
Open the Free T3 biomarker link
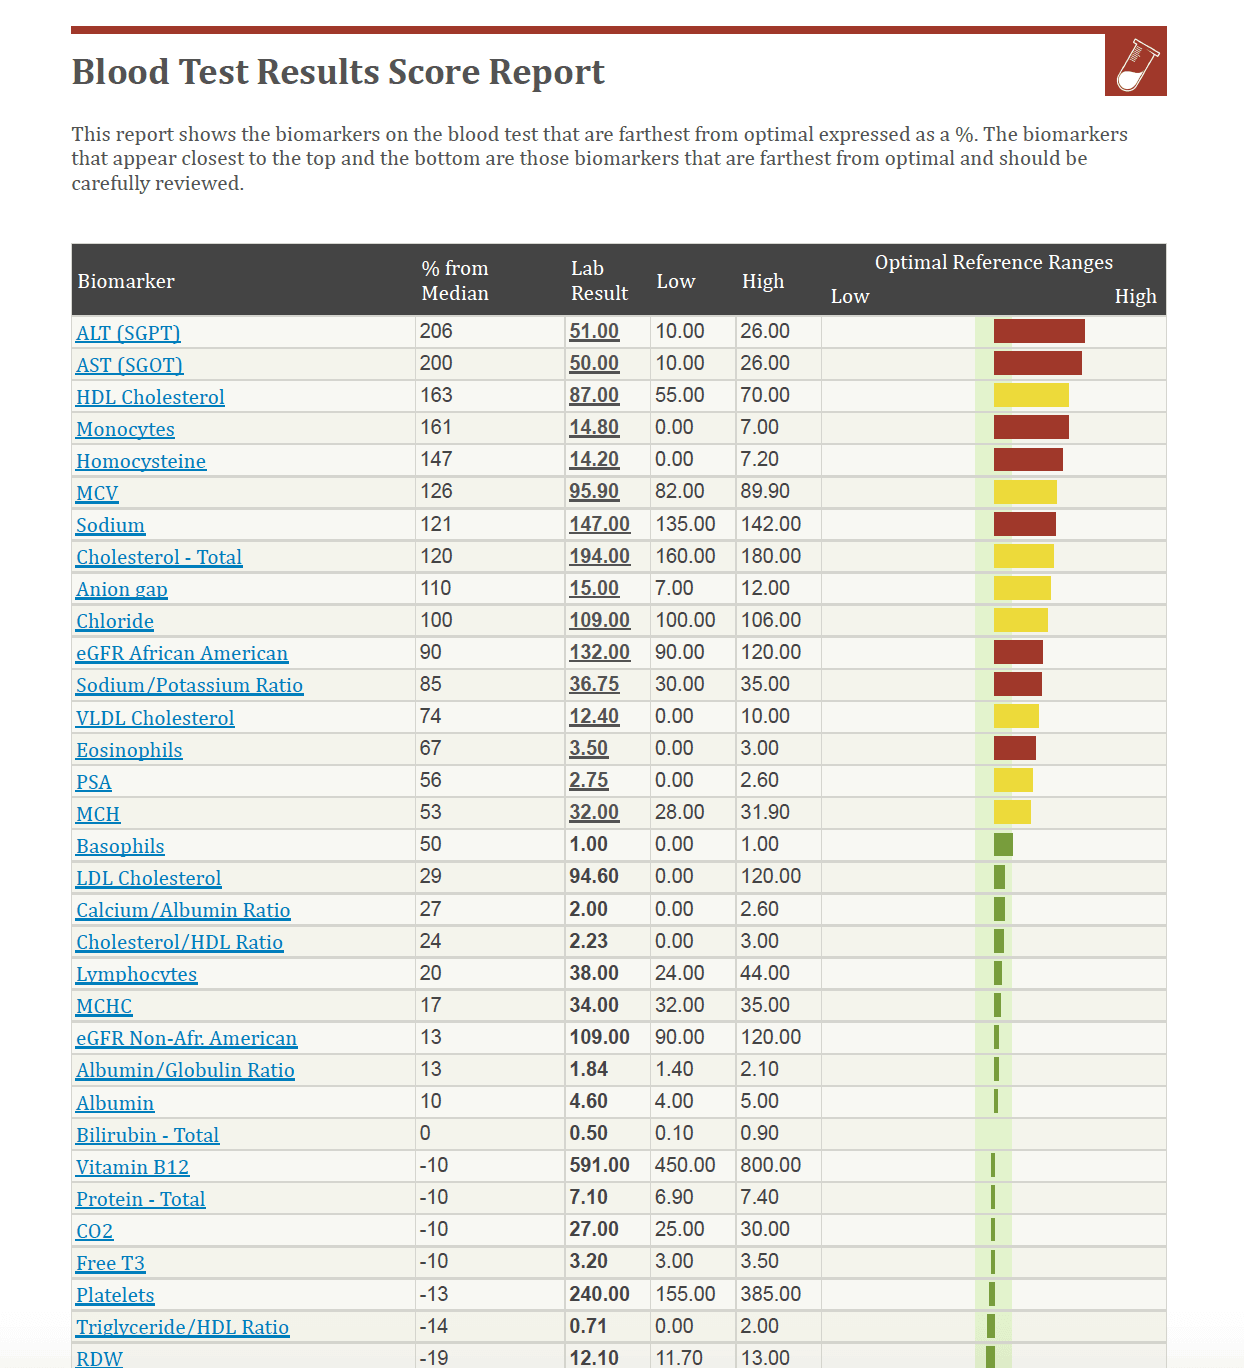[x=110, y=1263]
